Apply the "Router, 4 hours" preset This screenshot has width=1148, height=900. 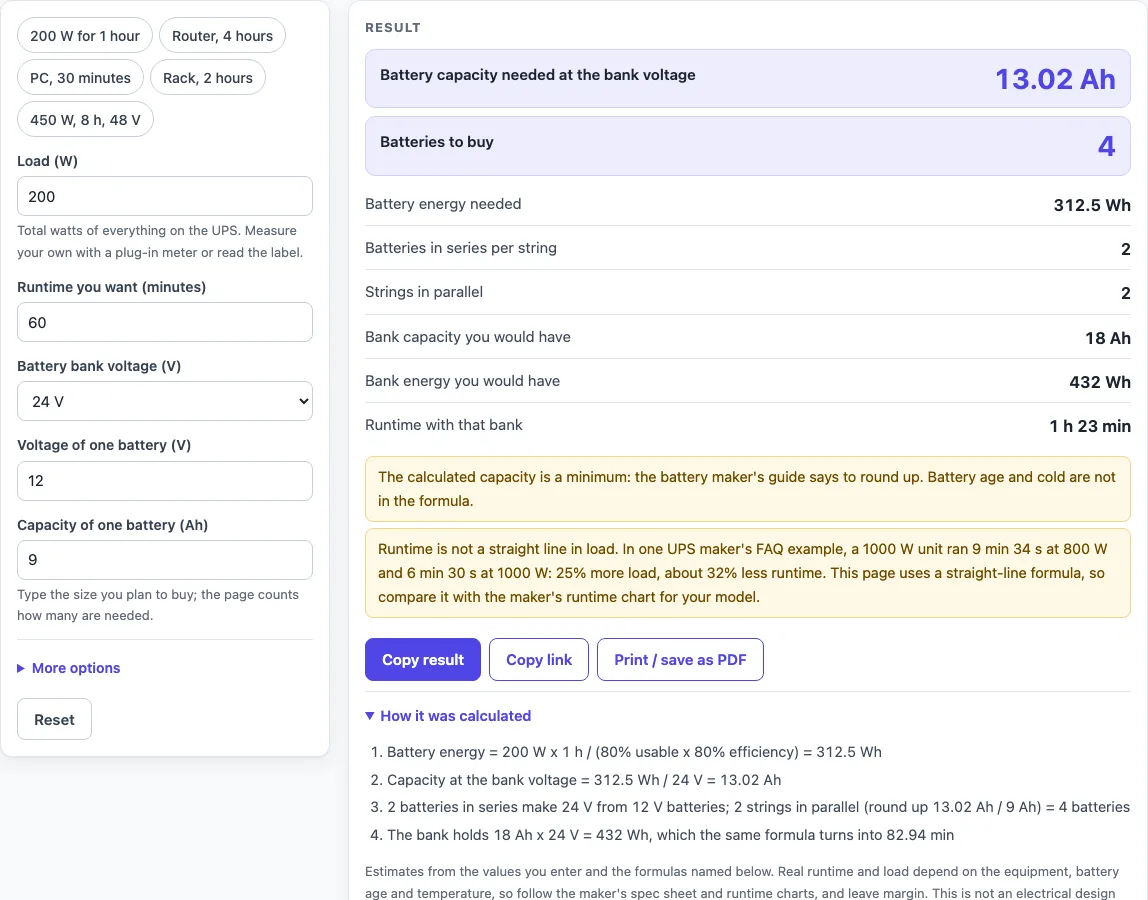[x=223, y=36]
